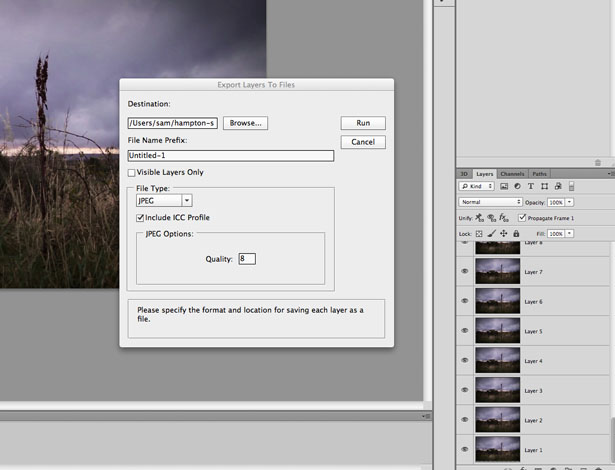The height and width of the screenshot is (470, 615).
Task: Select the Layers tab
Action: coord(484,174)
